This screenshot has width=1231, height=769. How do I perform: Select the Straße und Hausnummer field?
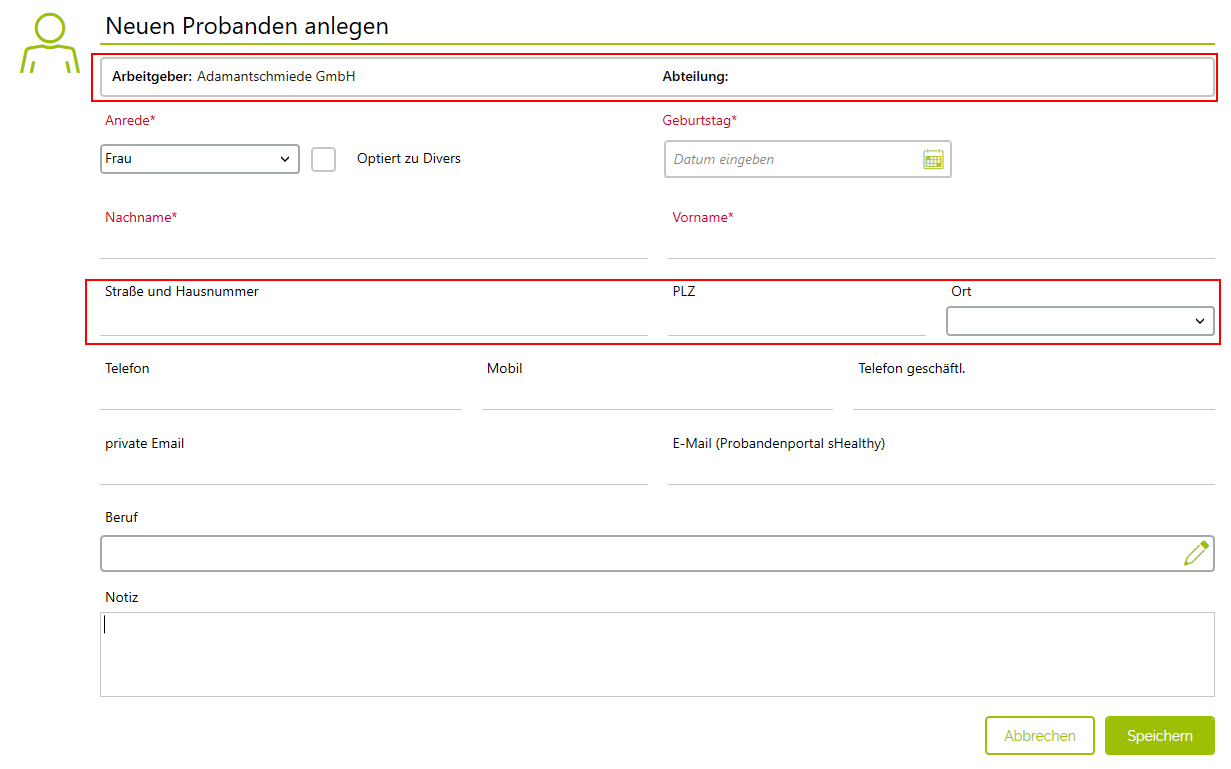point(374,321)
